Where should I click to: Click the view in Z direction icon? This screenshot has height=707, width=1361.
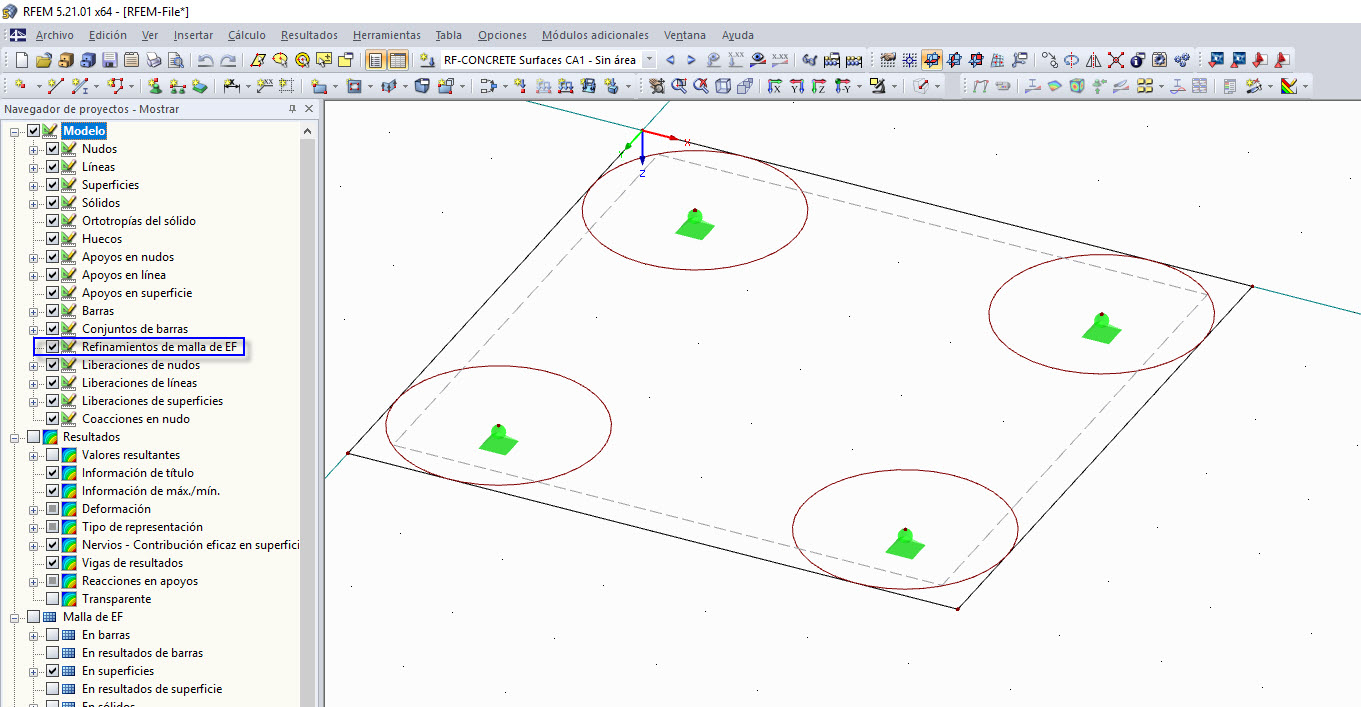pos(818,86)
